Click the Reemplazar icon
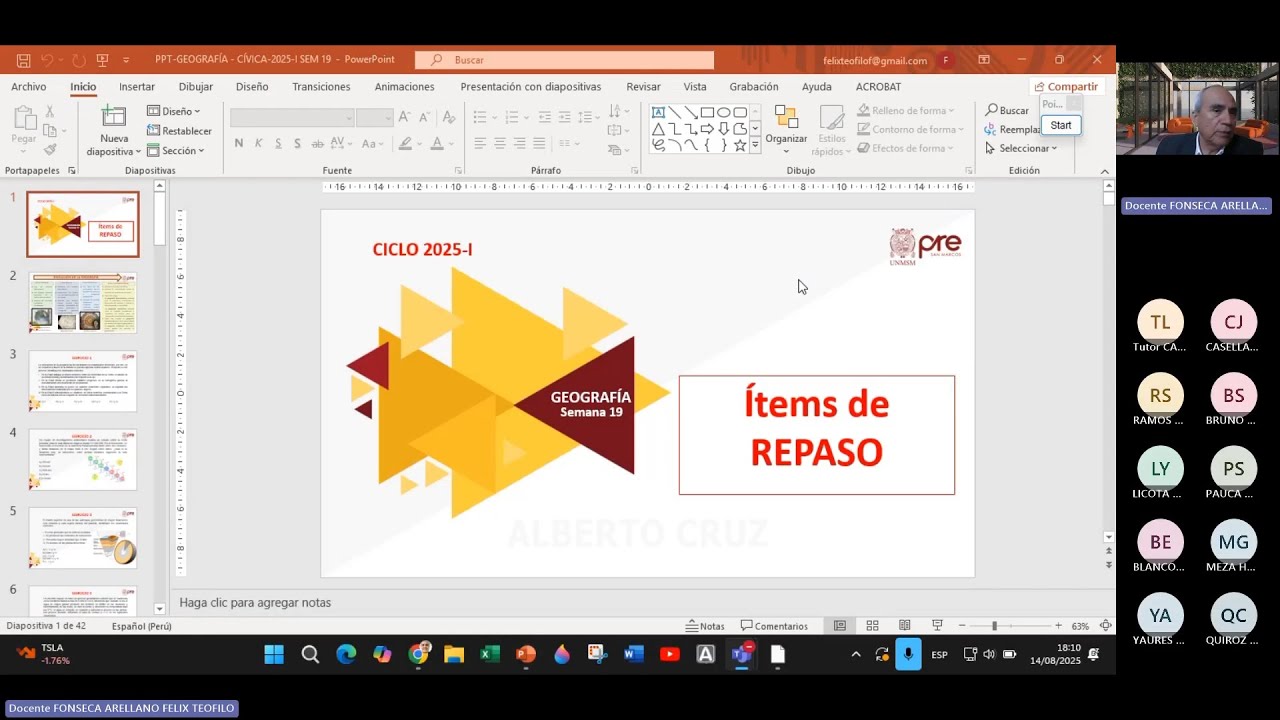This screenshot has height=720, width=1280. (x=992, y=130)
